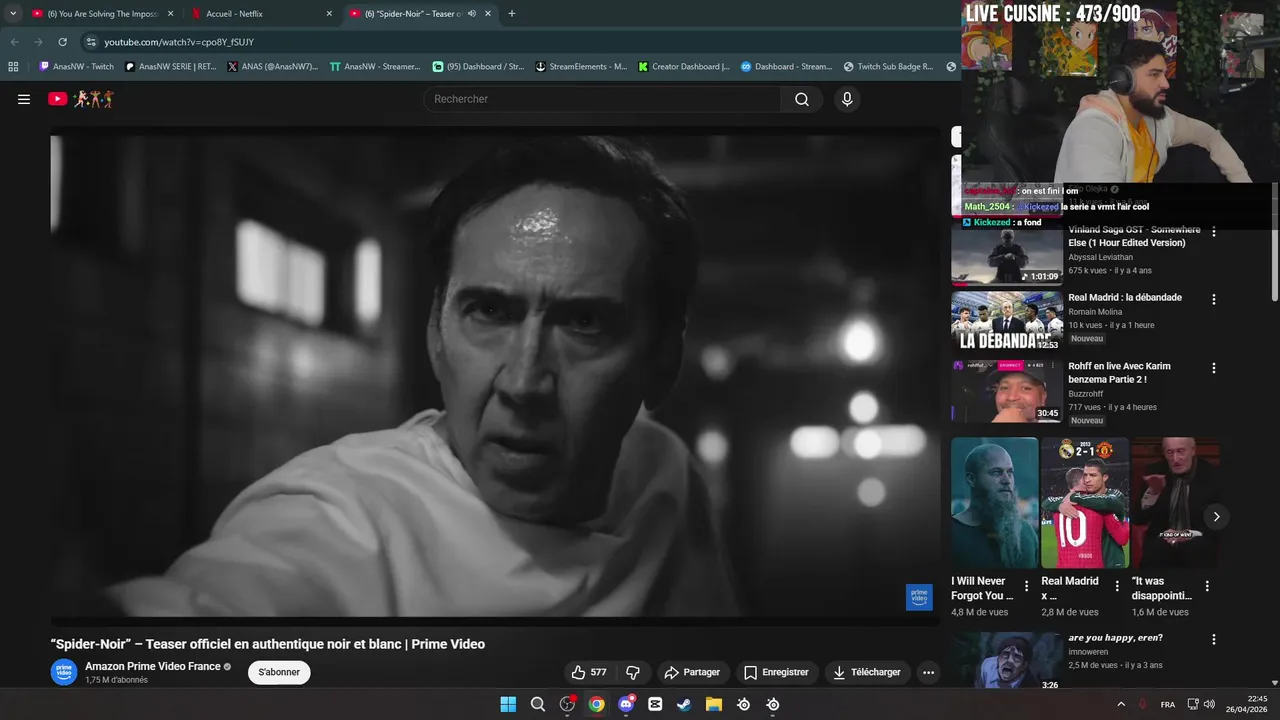Open the Rohff en live video thumbnail

point(1007,390)
